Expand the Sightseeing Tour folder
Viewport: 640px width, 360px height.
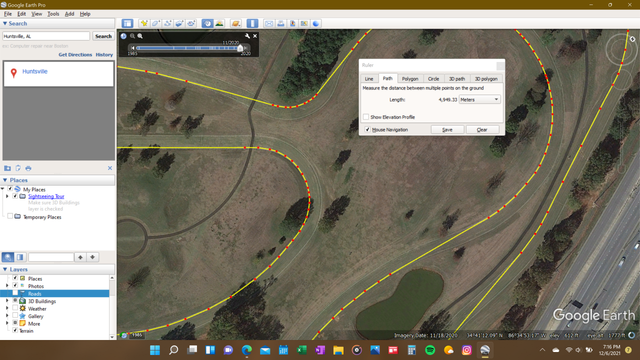pyautogui.click(x=7, y=196)
